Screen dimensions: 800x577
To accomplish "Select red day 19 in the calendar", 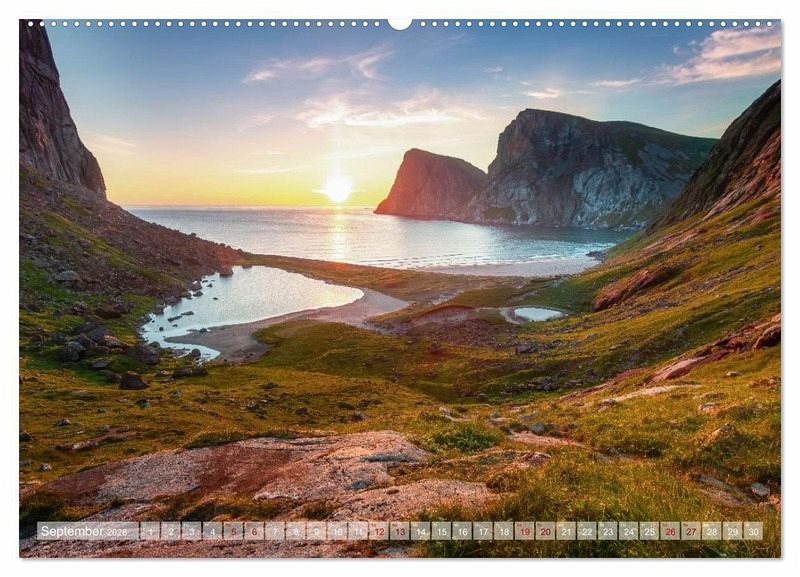I will pyautogui.click(x=524, y=531).
